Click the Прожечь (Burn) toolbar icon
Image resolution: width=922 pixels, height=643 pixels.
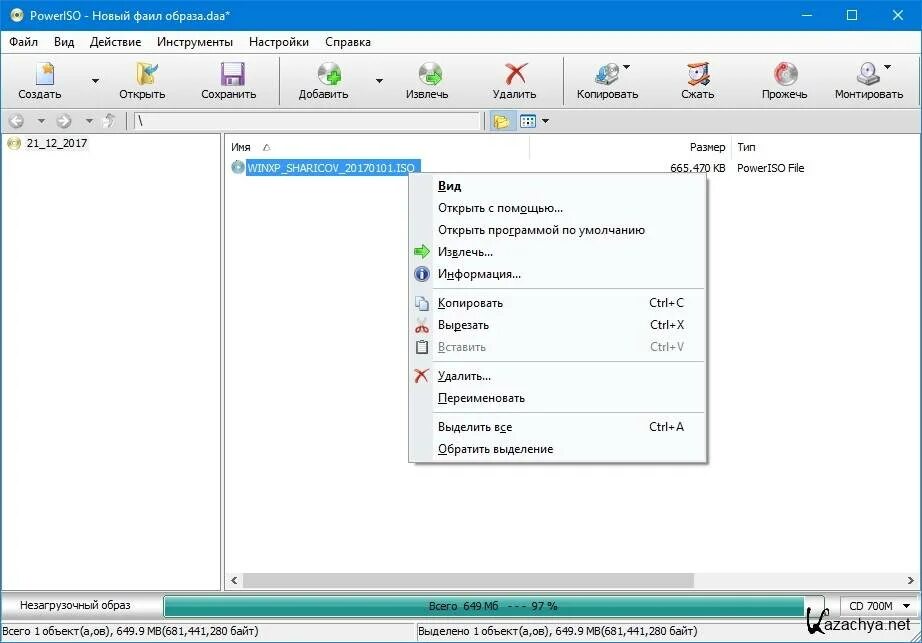(x=785, y=75)
